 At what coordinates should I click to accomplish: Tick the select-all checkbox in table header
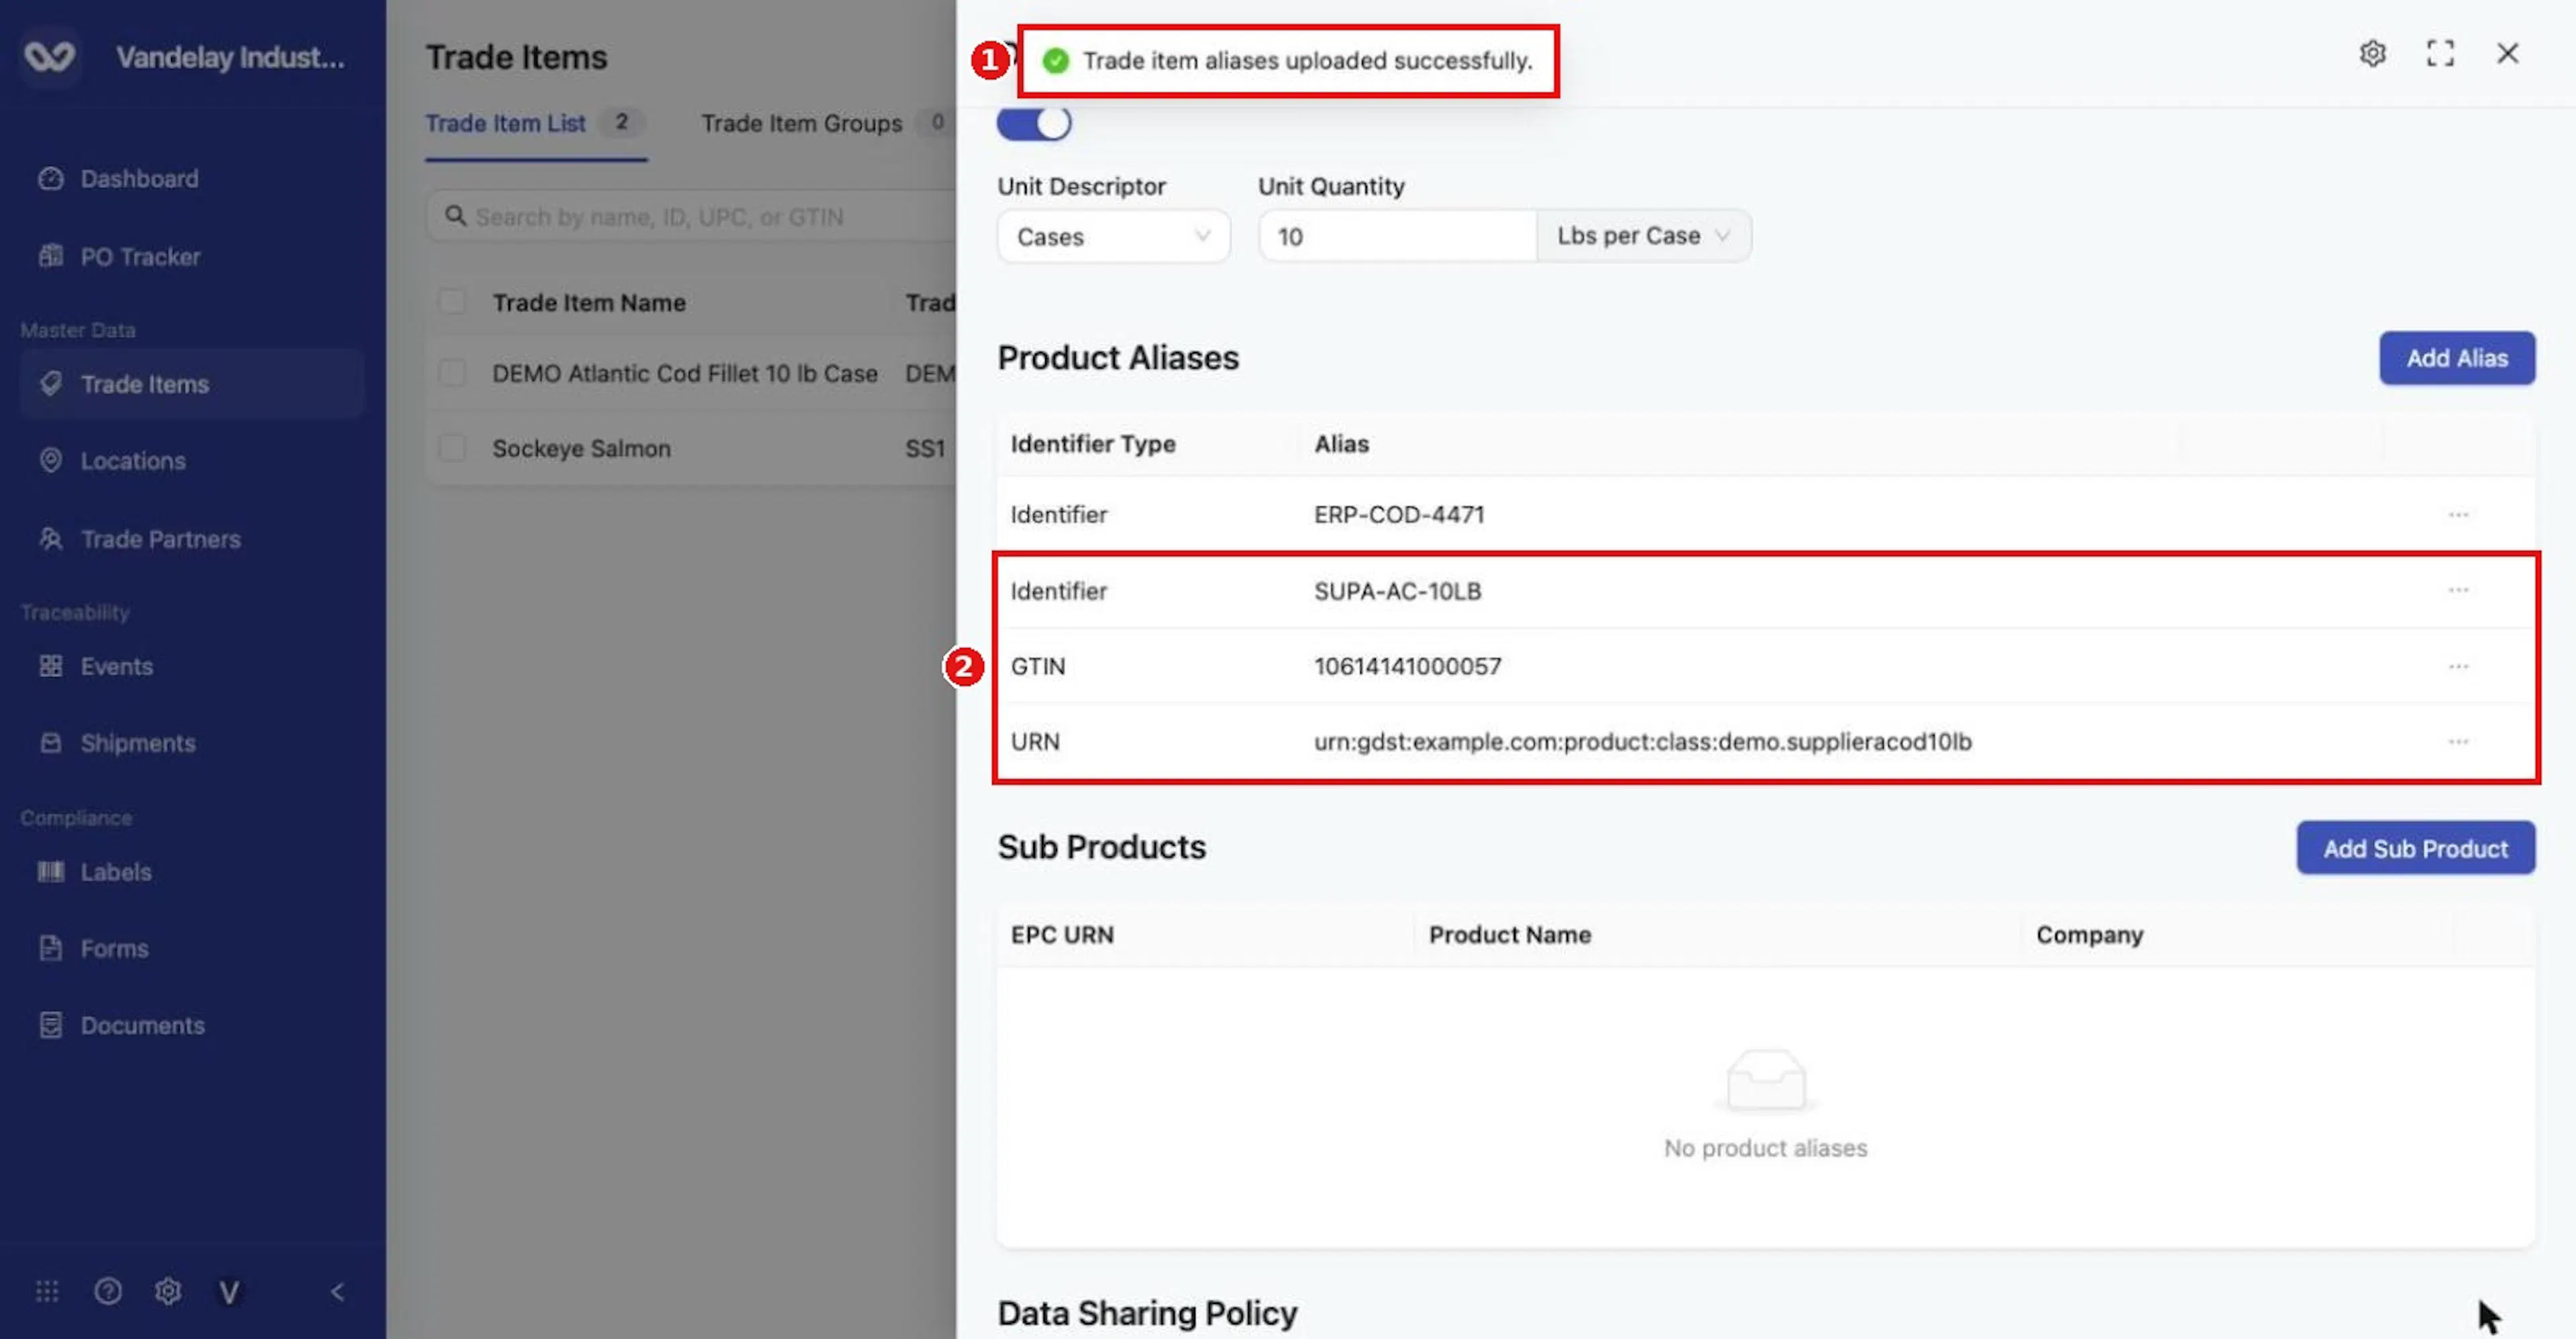point(452,301)
